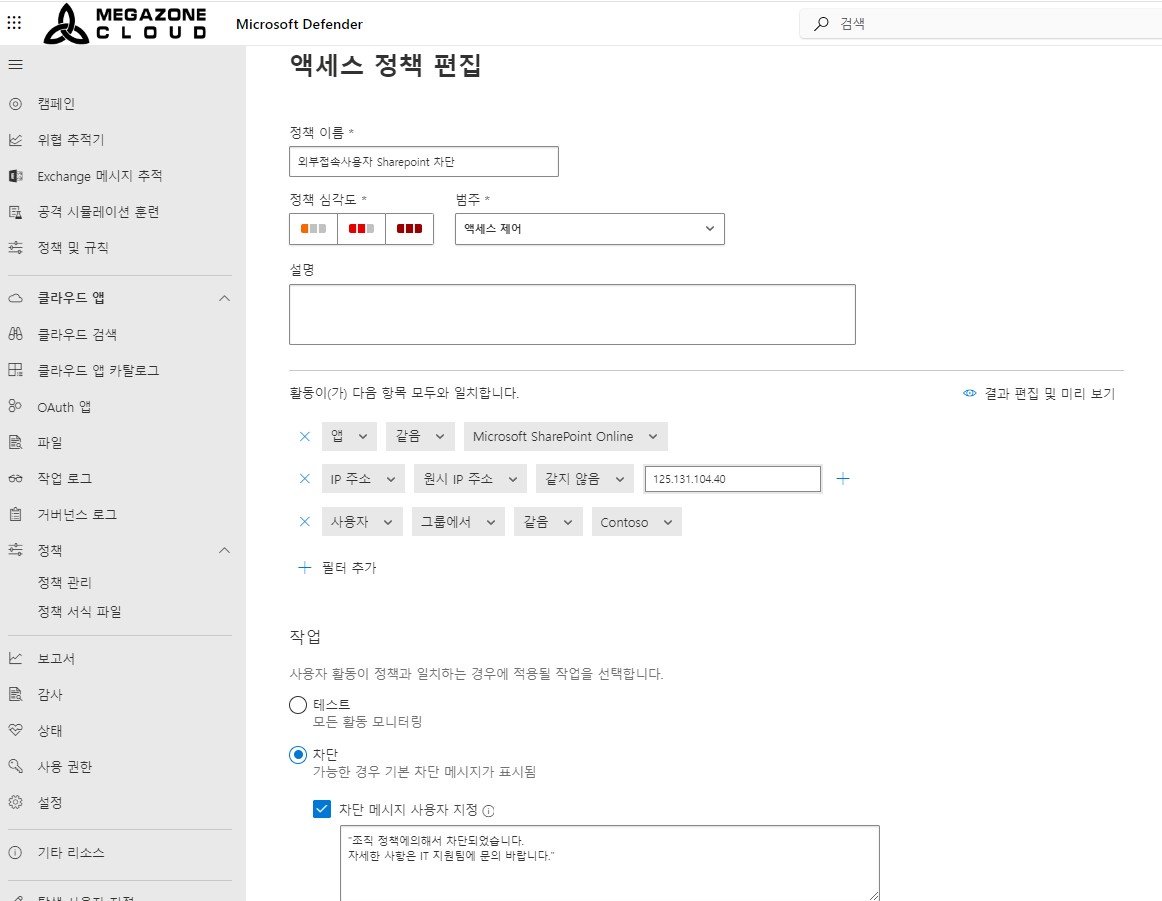Click the eye icon beside 결과 편집
1162x901 pixels.
pyautogui.click(x=969, y=393)
